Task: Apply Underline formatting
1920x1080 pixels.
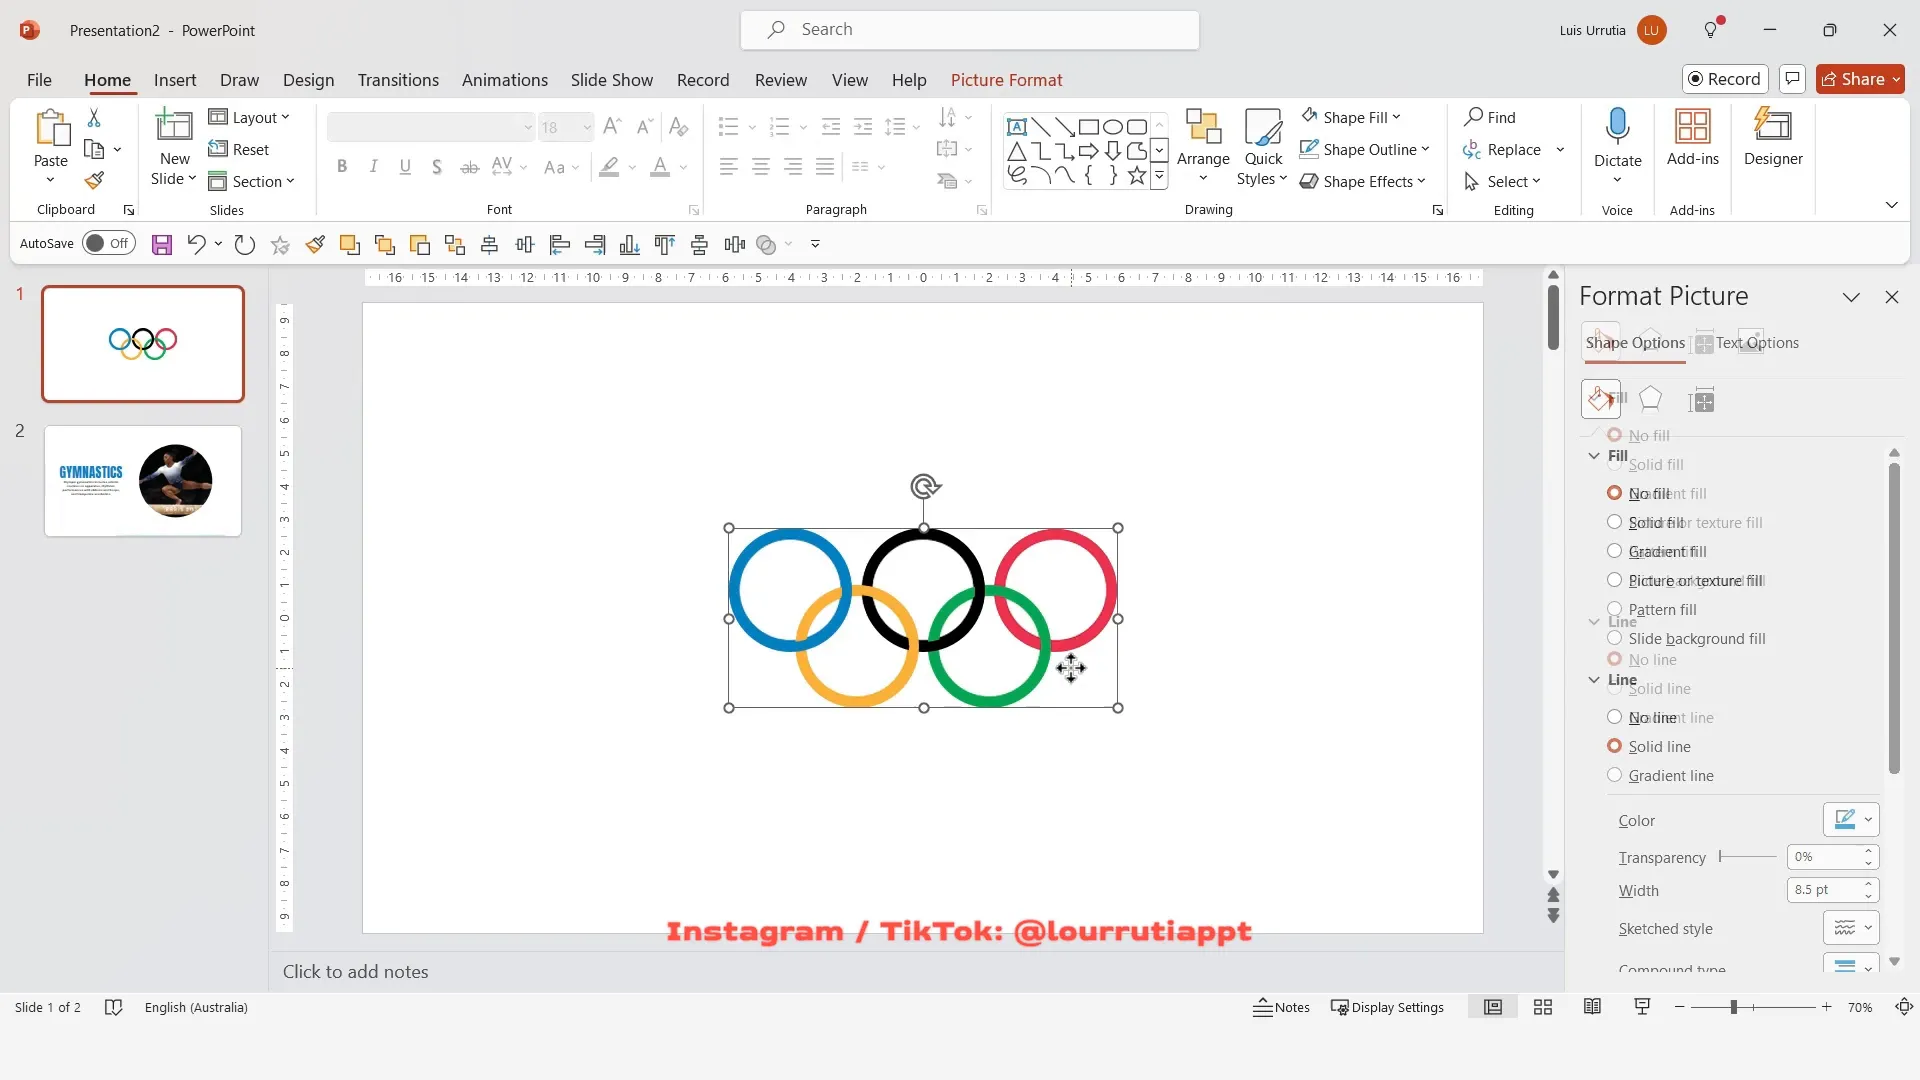Action: [x=405, y=167]
